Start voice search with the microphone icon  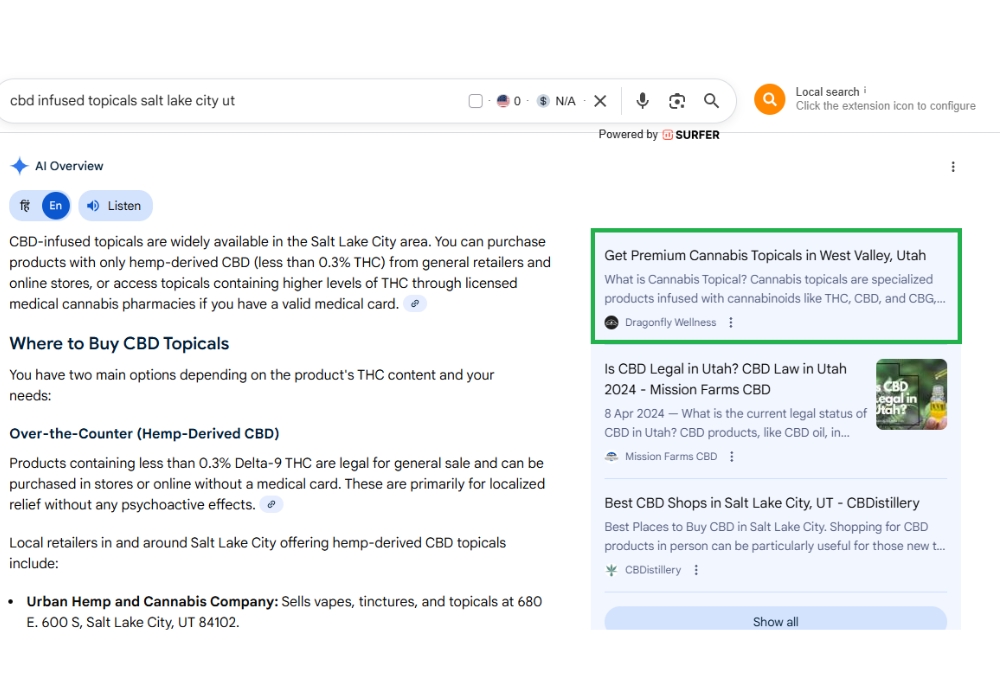coord(642,101)
